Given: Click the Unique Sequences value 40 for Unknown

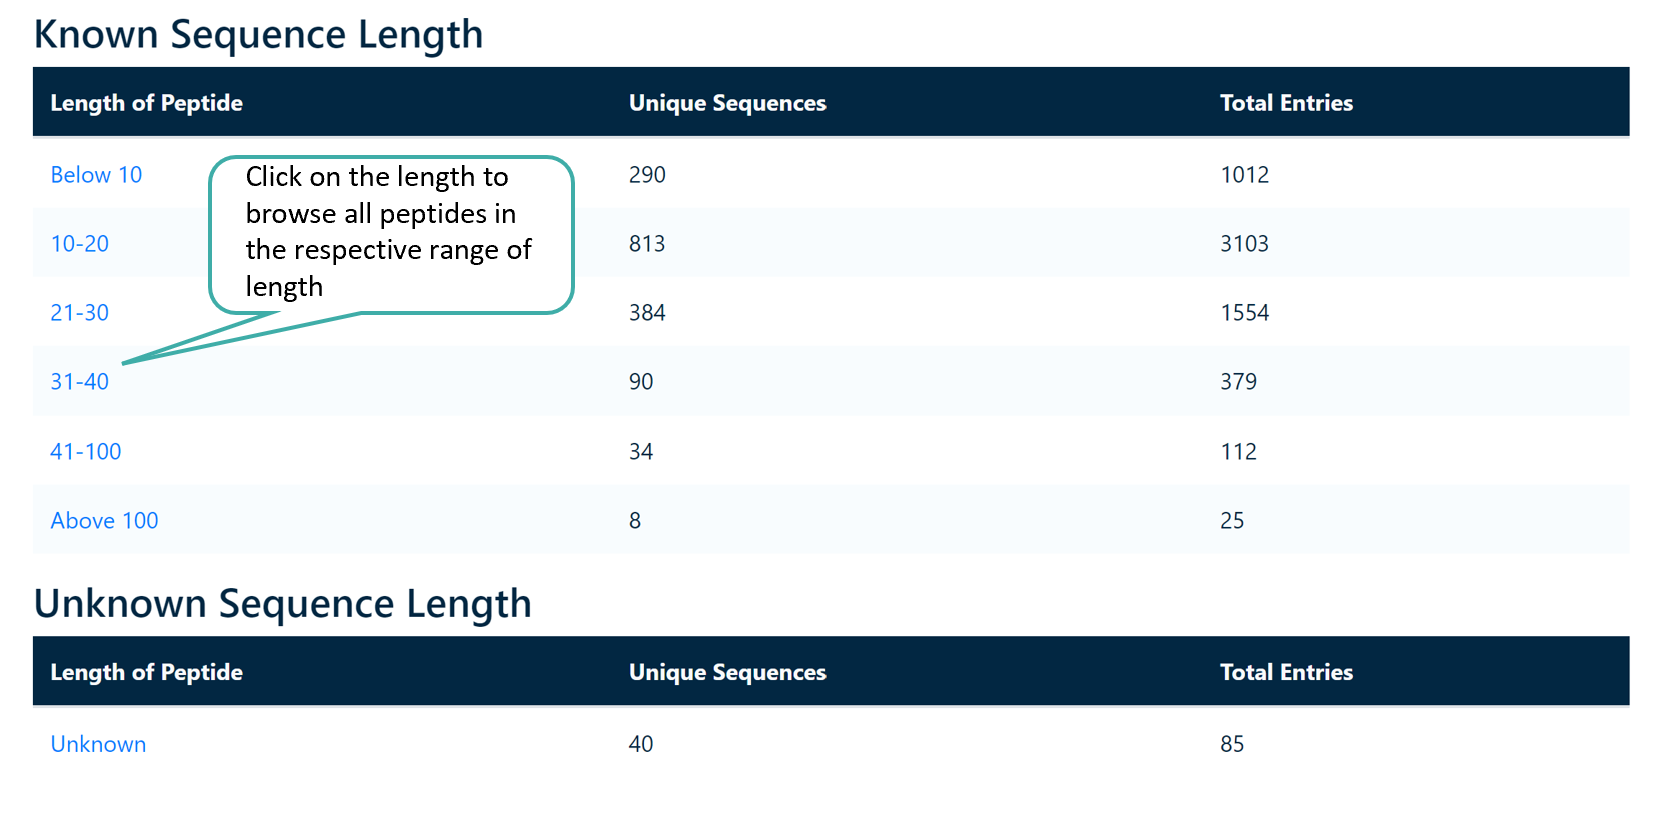Looking at the screenshot, I should (640, 744).
